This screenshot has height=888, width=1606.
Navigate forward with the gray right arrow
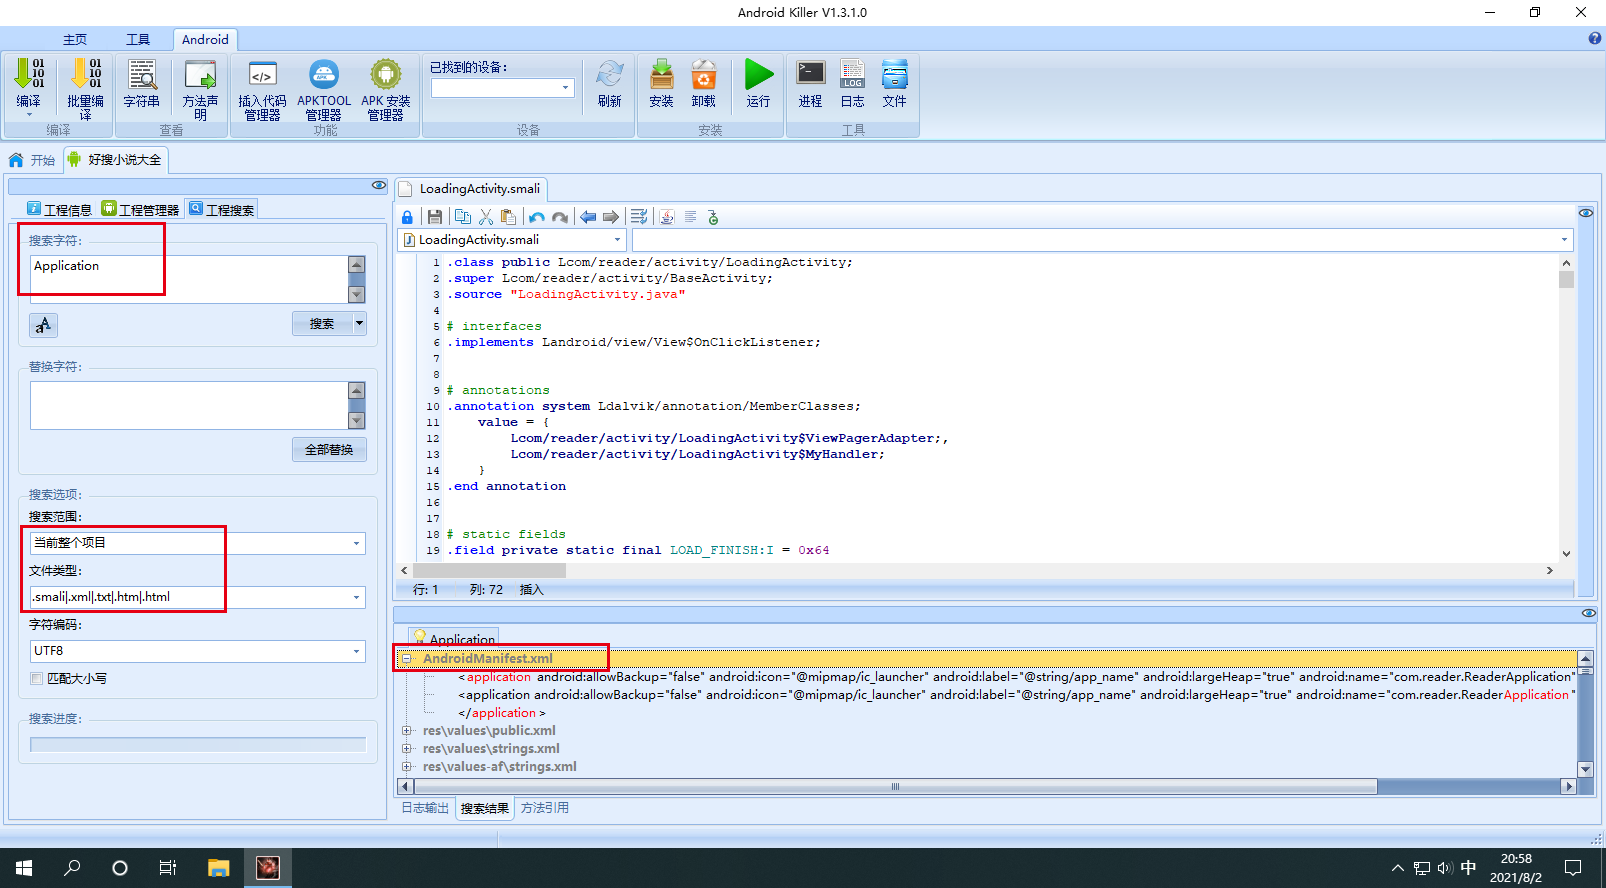(611, 217)
